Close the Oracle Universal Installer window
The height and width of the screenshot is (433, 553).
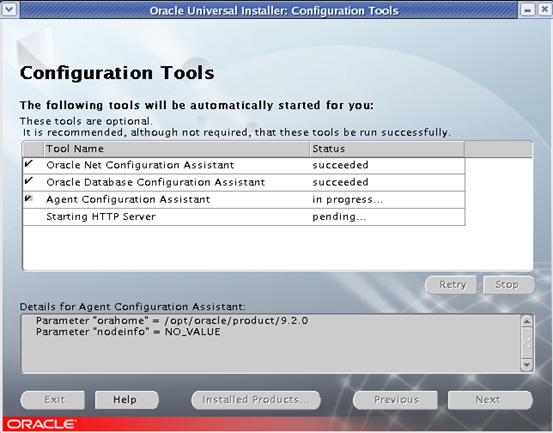pyautogui.click(x=544, y=10)
